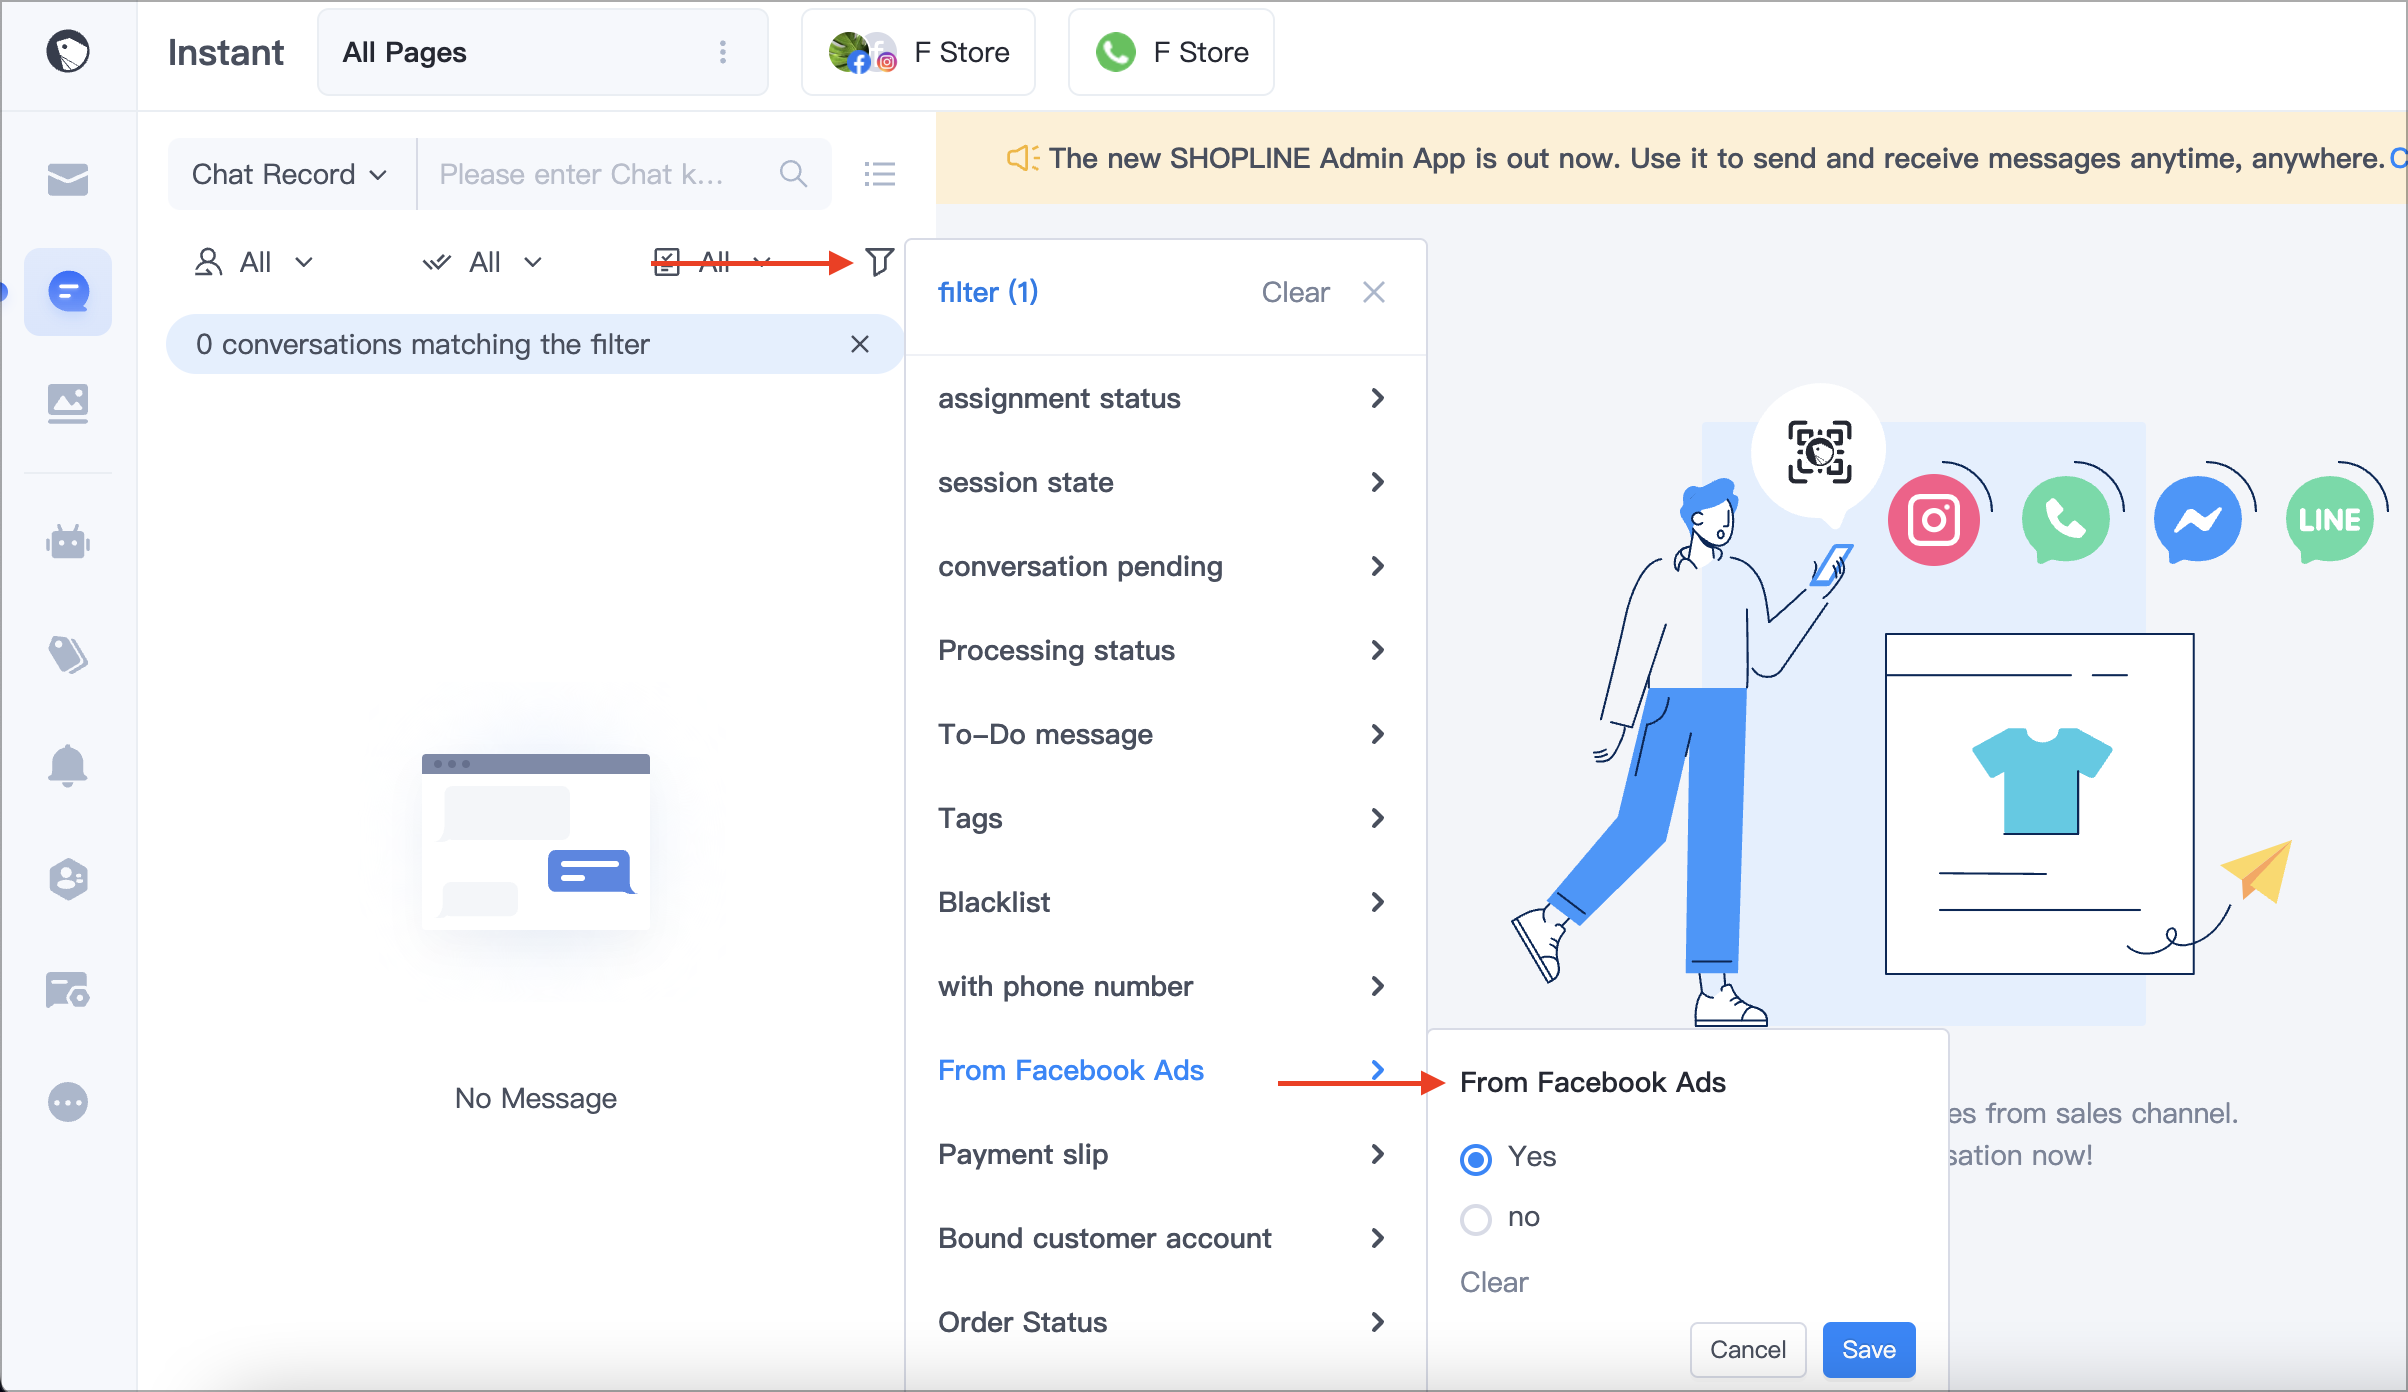Expand the assignment status filter
Screen dimensions: 2408x1392
(x=1165, y=398)
